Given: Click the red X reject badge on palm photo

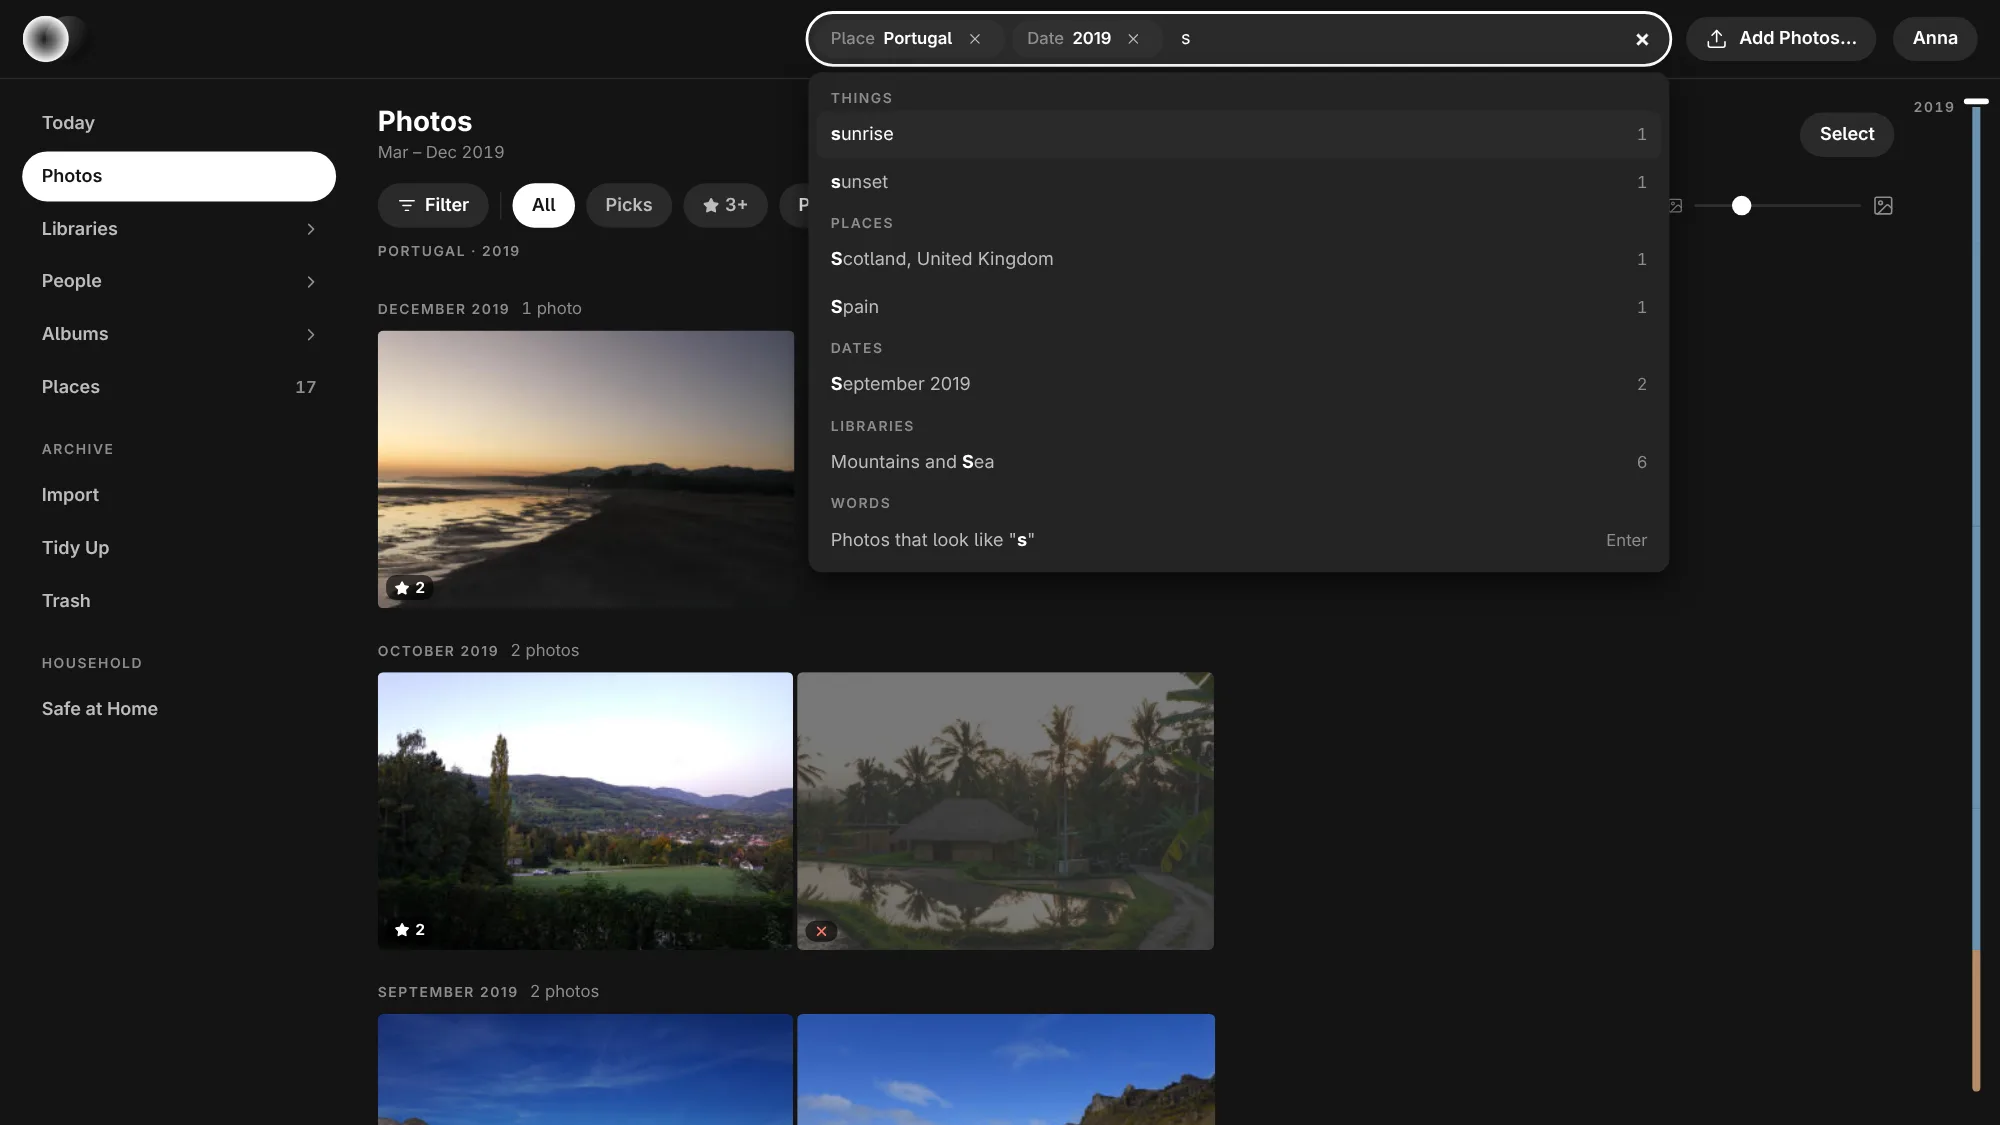Looking at the screenshot, I should [x=821, y=932].
